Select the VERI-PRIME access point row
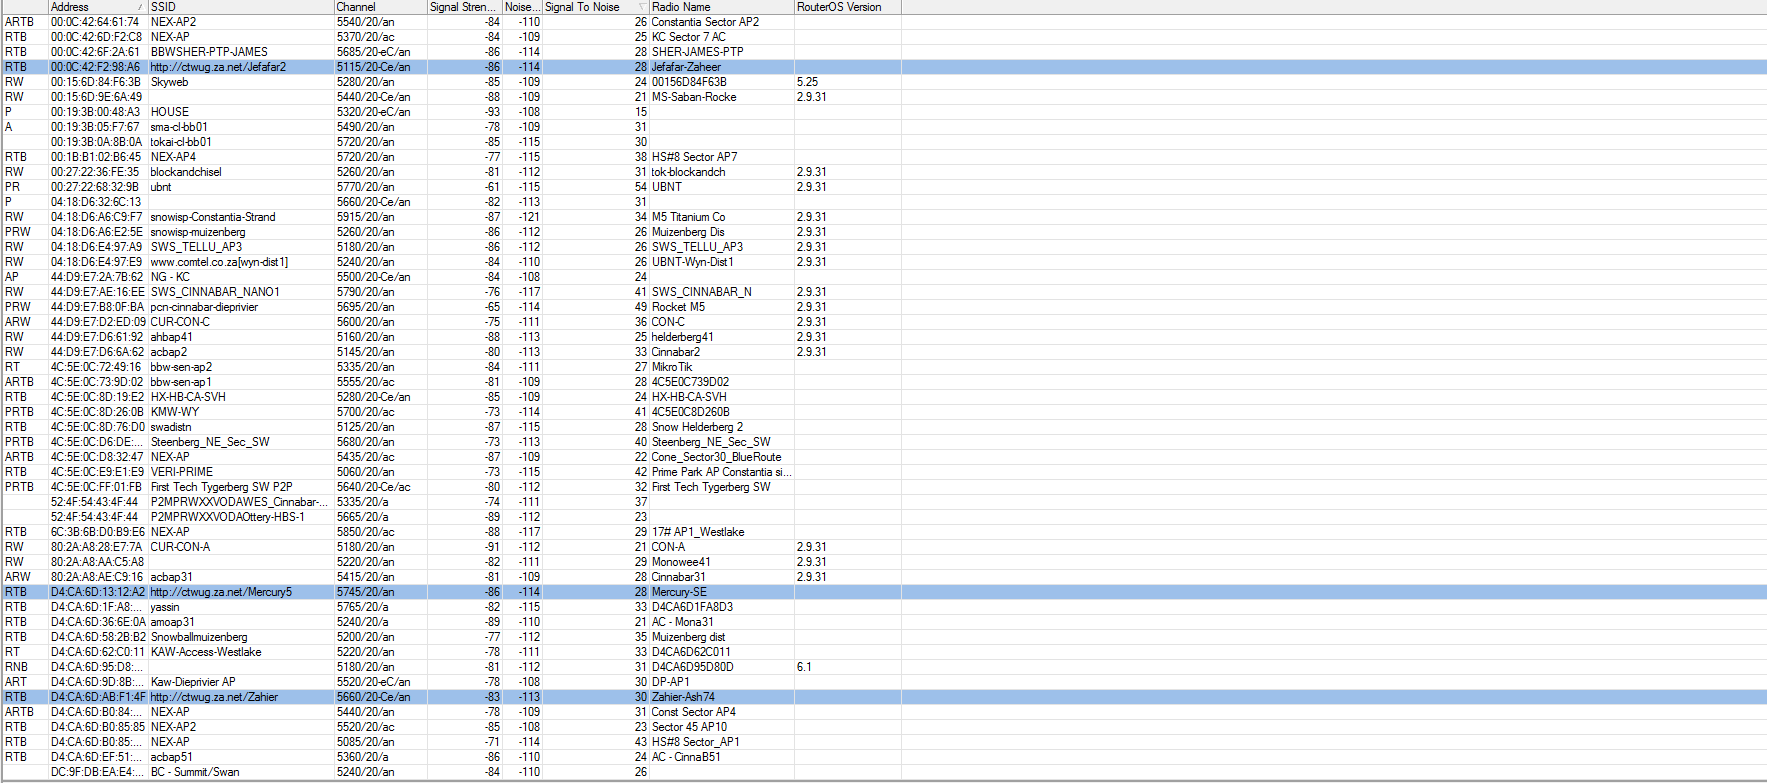This screenshot has width=1767, height=783. [181, 472]
